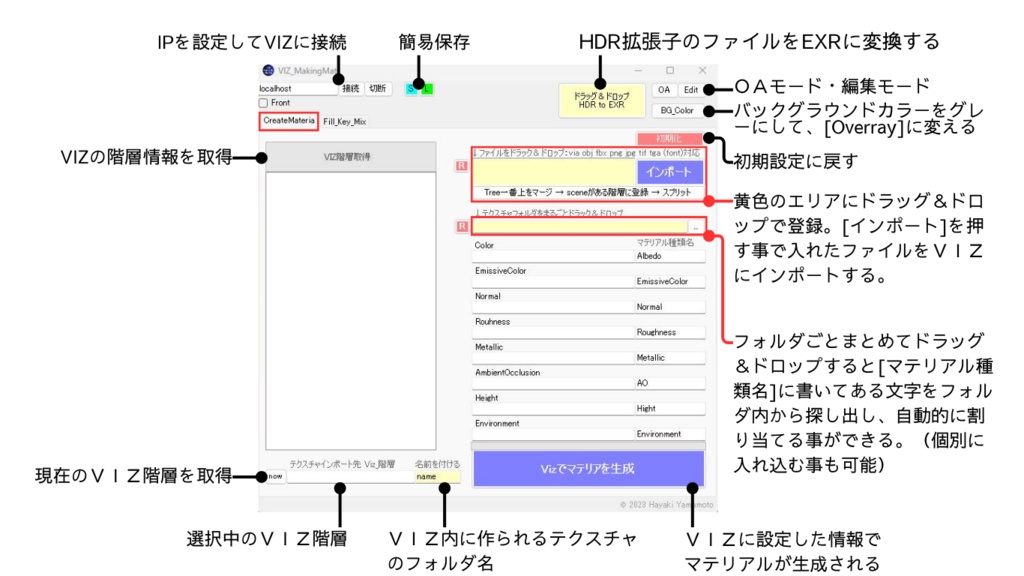The height and width of the screenshot is (576, 1024).
Task: Switch to OA mode
Action: (x=665, y=90)
